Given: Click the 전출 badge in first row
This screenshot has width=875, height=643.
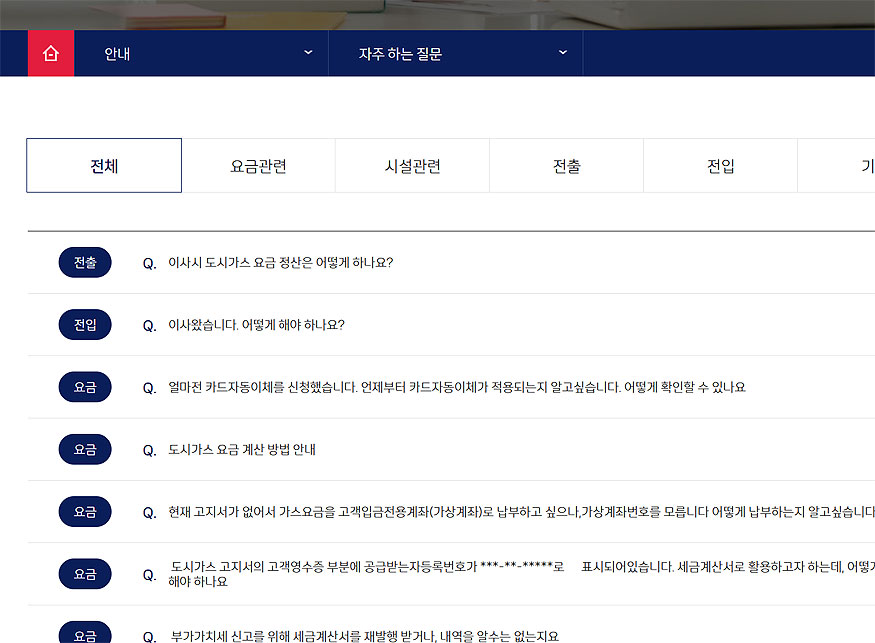Looking at the screenshot, I should pyautogui.click(x=85, y=263).
